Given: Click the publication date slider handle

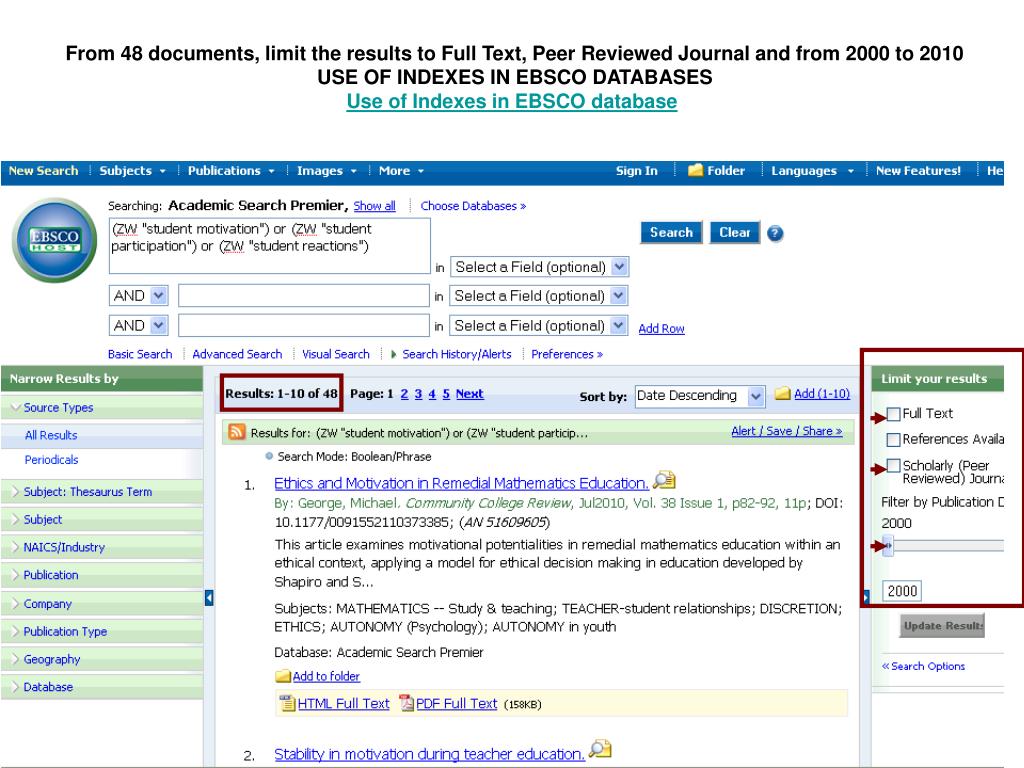Looking at the screenshot, I should coord(888,545).
